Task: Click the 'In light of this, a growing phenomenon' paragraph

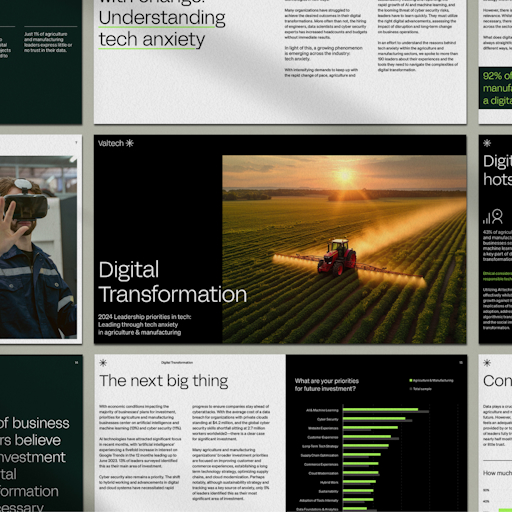Action: pos(323,53)
